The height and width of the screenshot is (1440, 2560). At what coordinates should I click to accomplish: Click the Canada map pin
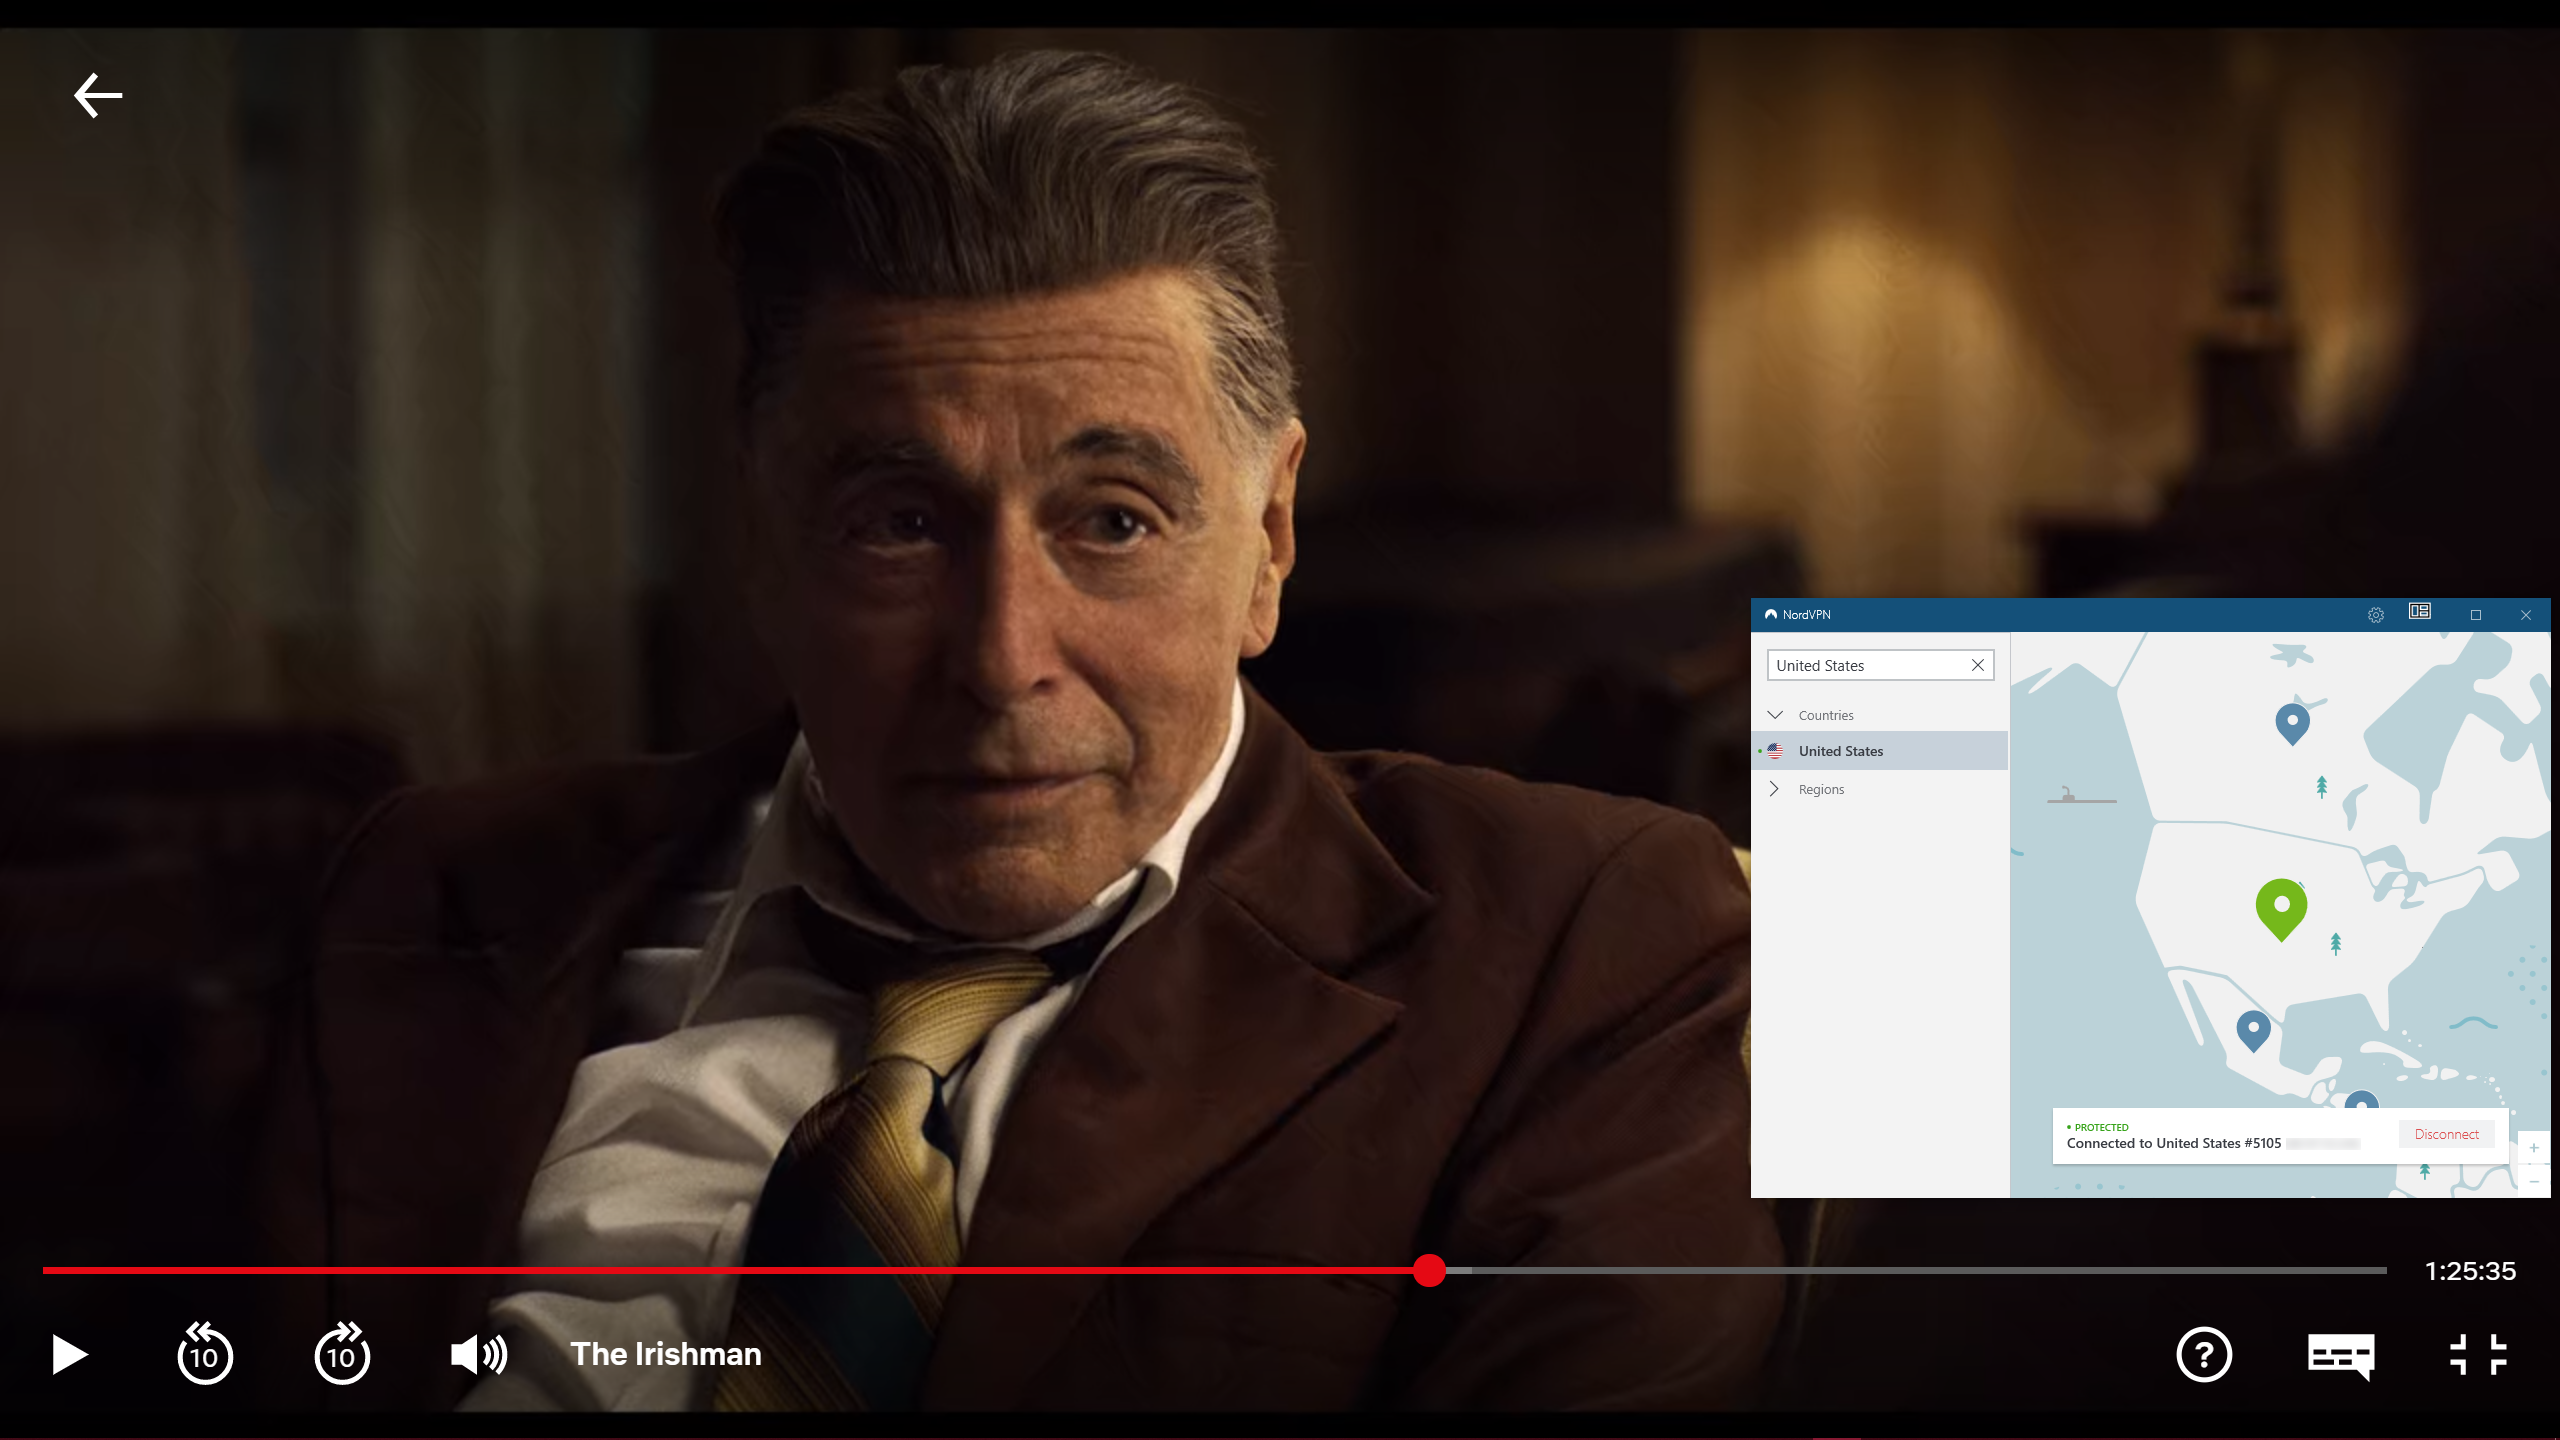coord(2292,723)
